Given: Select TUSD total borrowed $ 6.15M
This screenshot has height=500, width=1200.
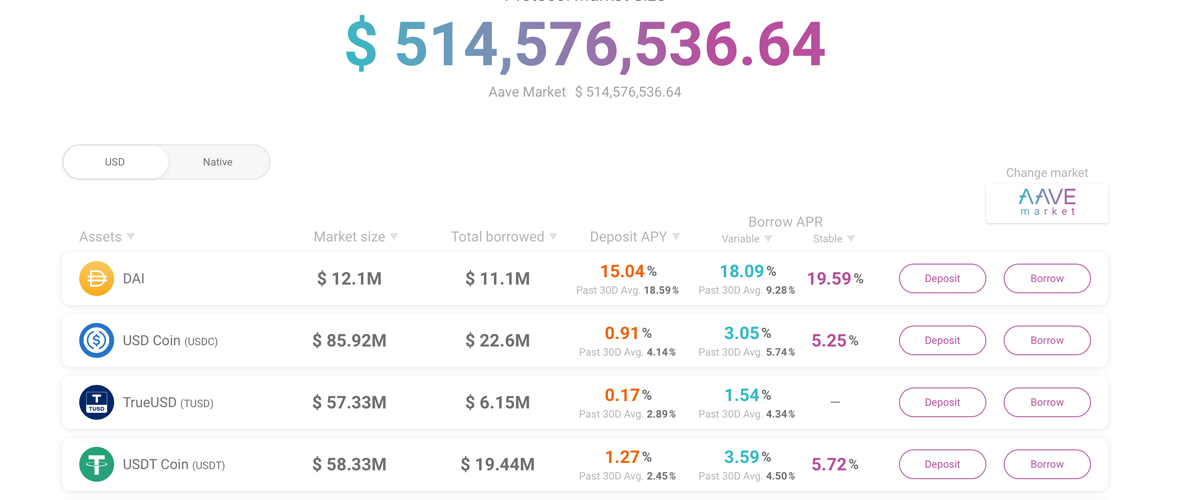Looking at the screenshot, I should [x=497, y=403].
